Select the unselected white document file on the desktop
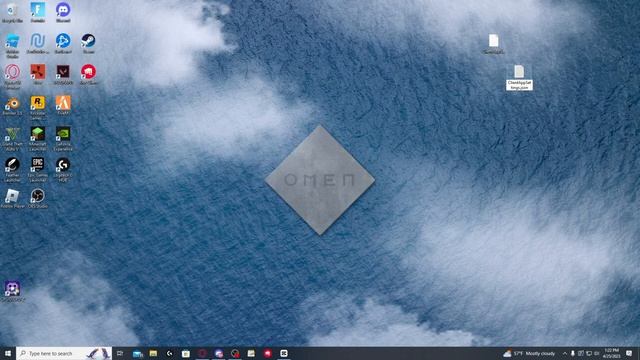This screenshot has height=360, width=640. [x=493, y=44]
